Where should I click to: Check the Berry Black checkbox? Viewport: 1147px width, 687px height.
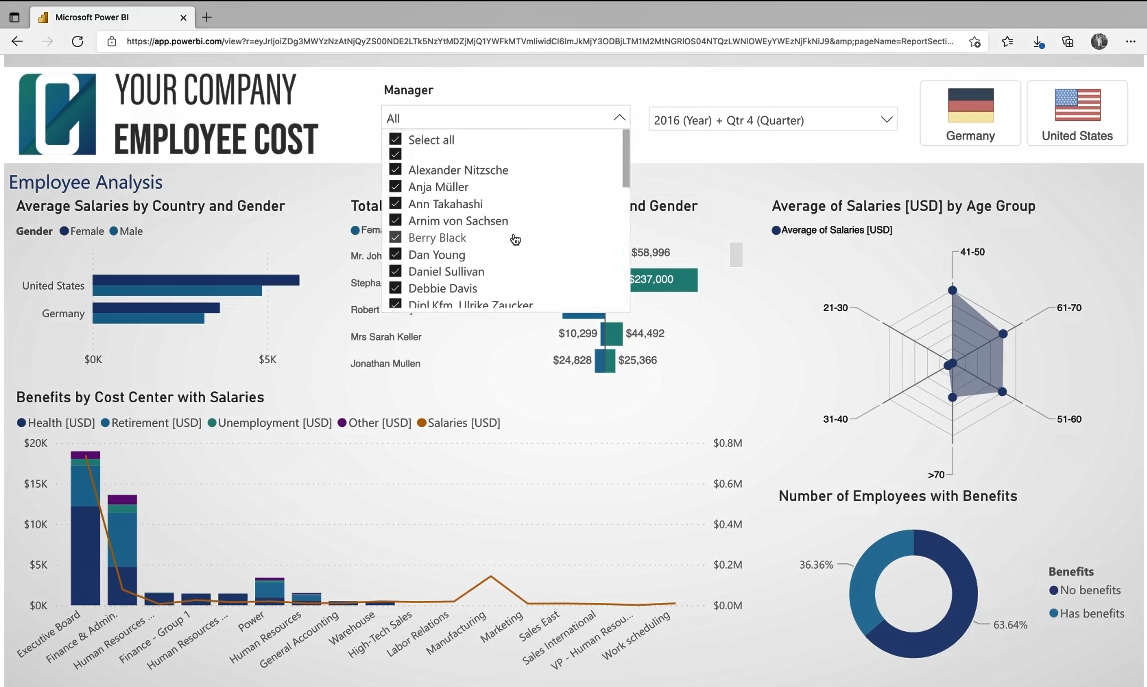tap(395, 237)
